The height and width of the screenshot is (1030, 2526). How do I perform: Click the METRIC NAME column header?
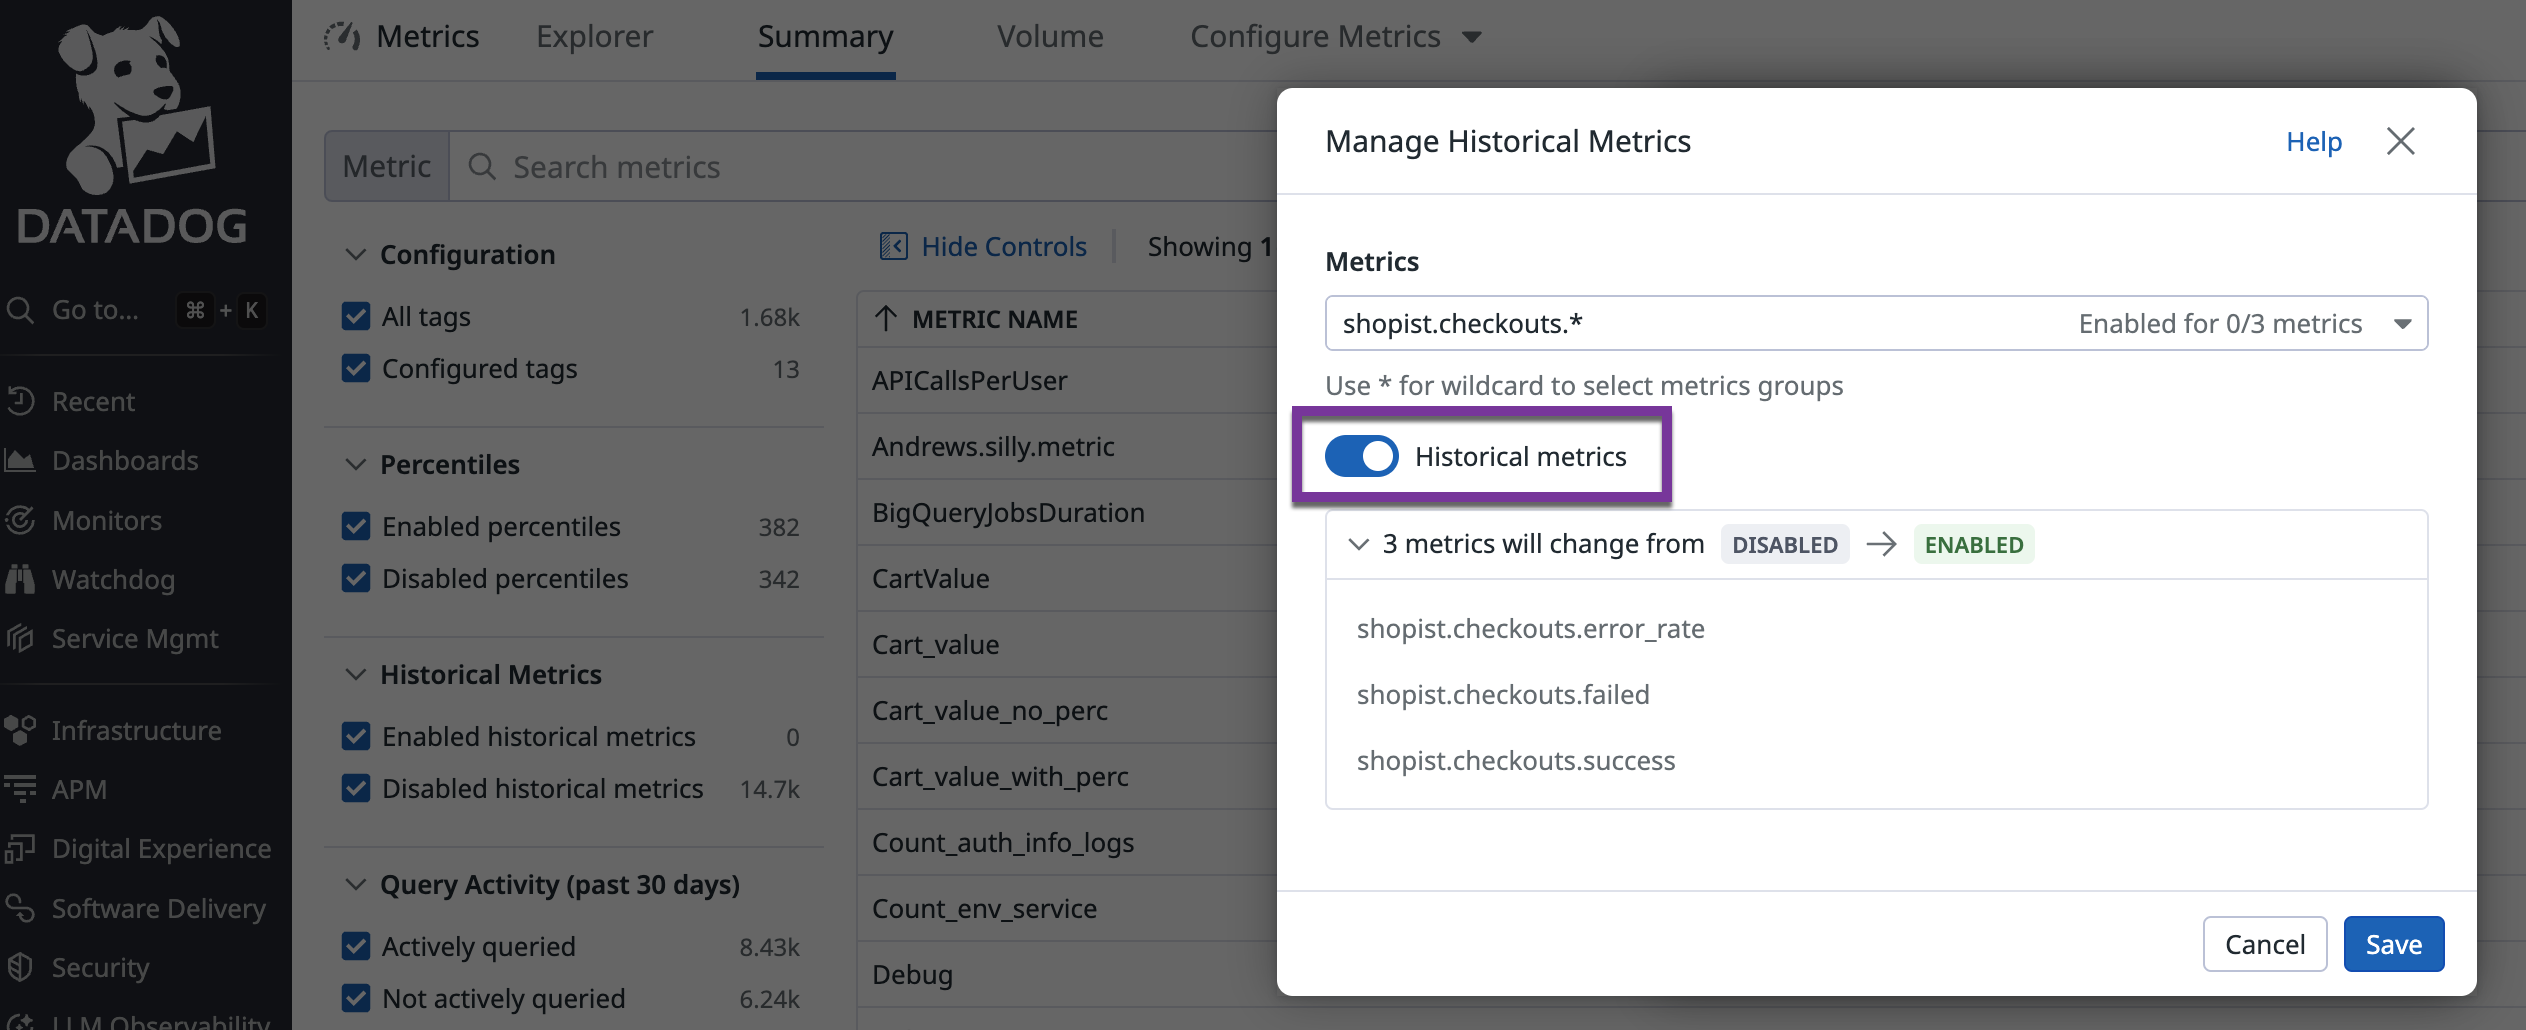click(x=994, y=319)
